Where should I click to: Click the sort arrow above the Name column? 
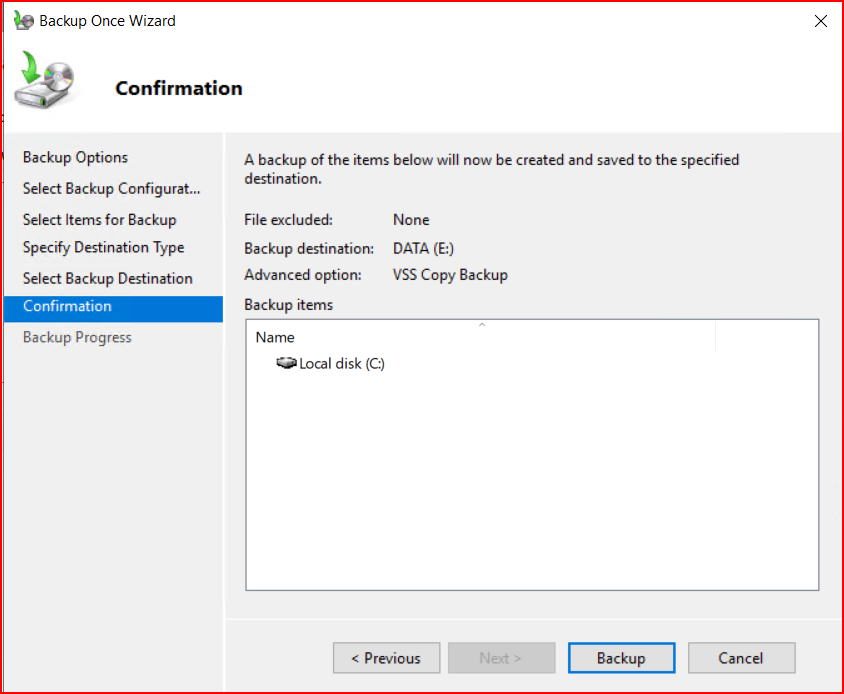click(481, 325)
